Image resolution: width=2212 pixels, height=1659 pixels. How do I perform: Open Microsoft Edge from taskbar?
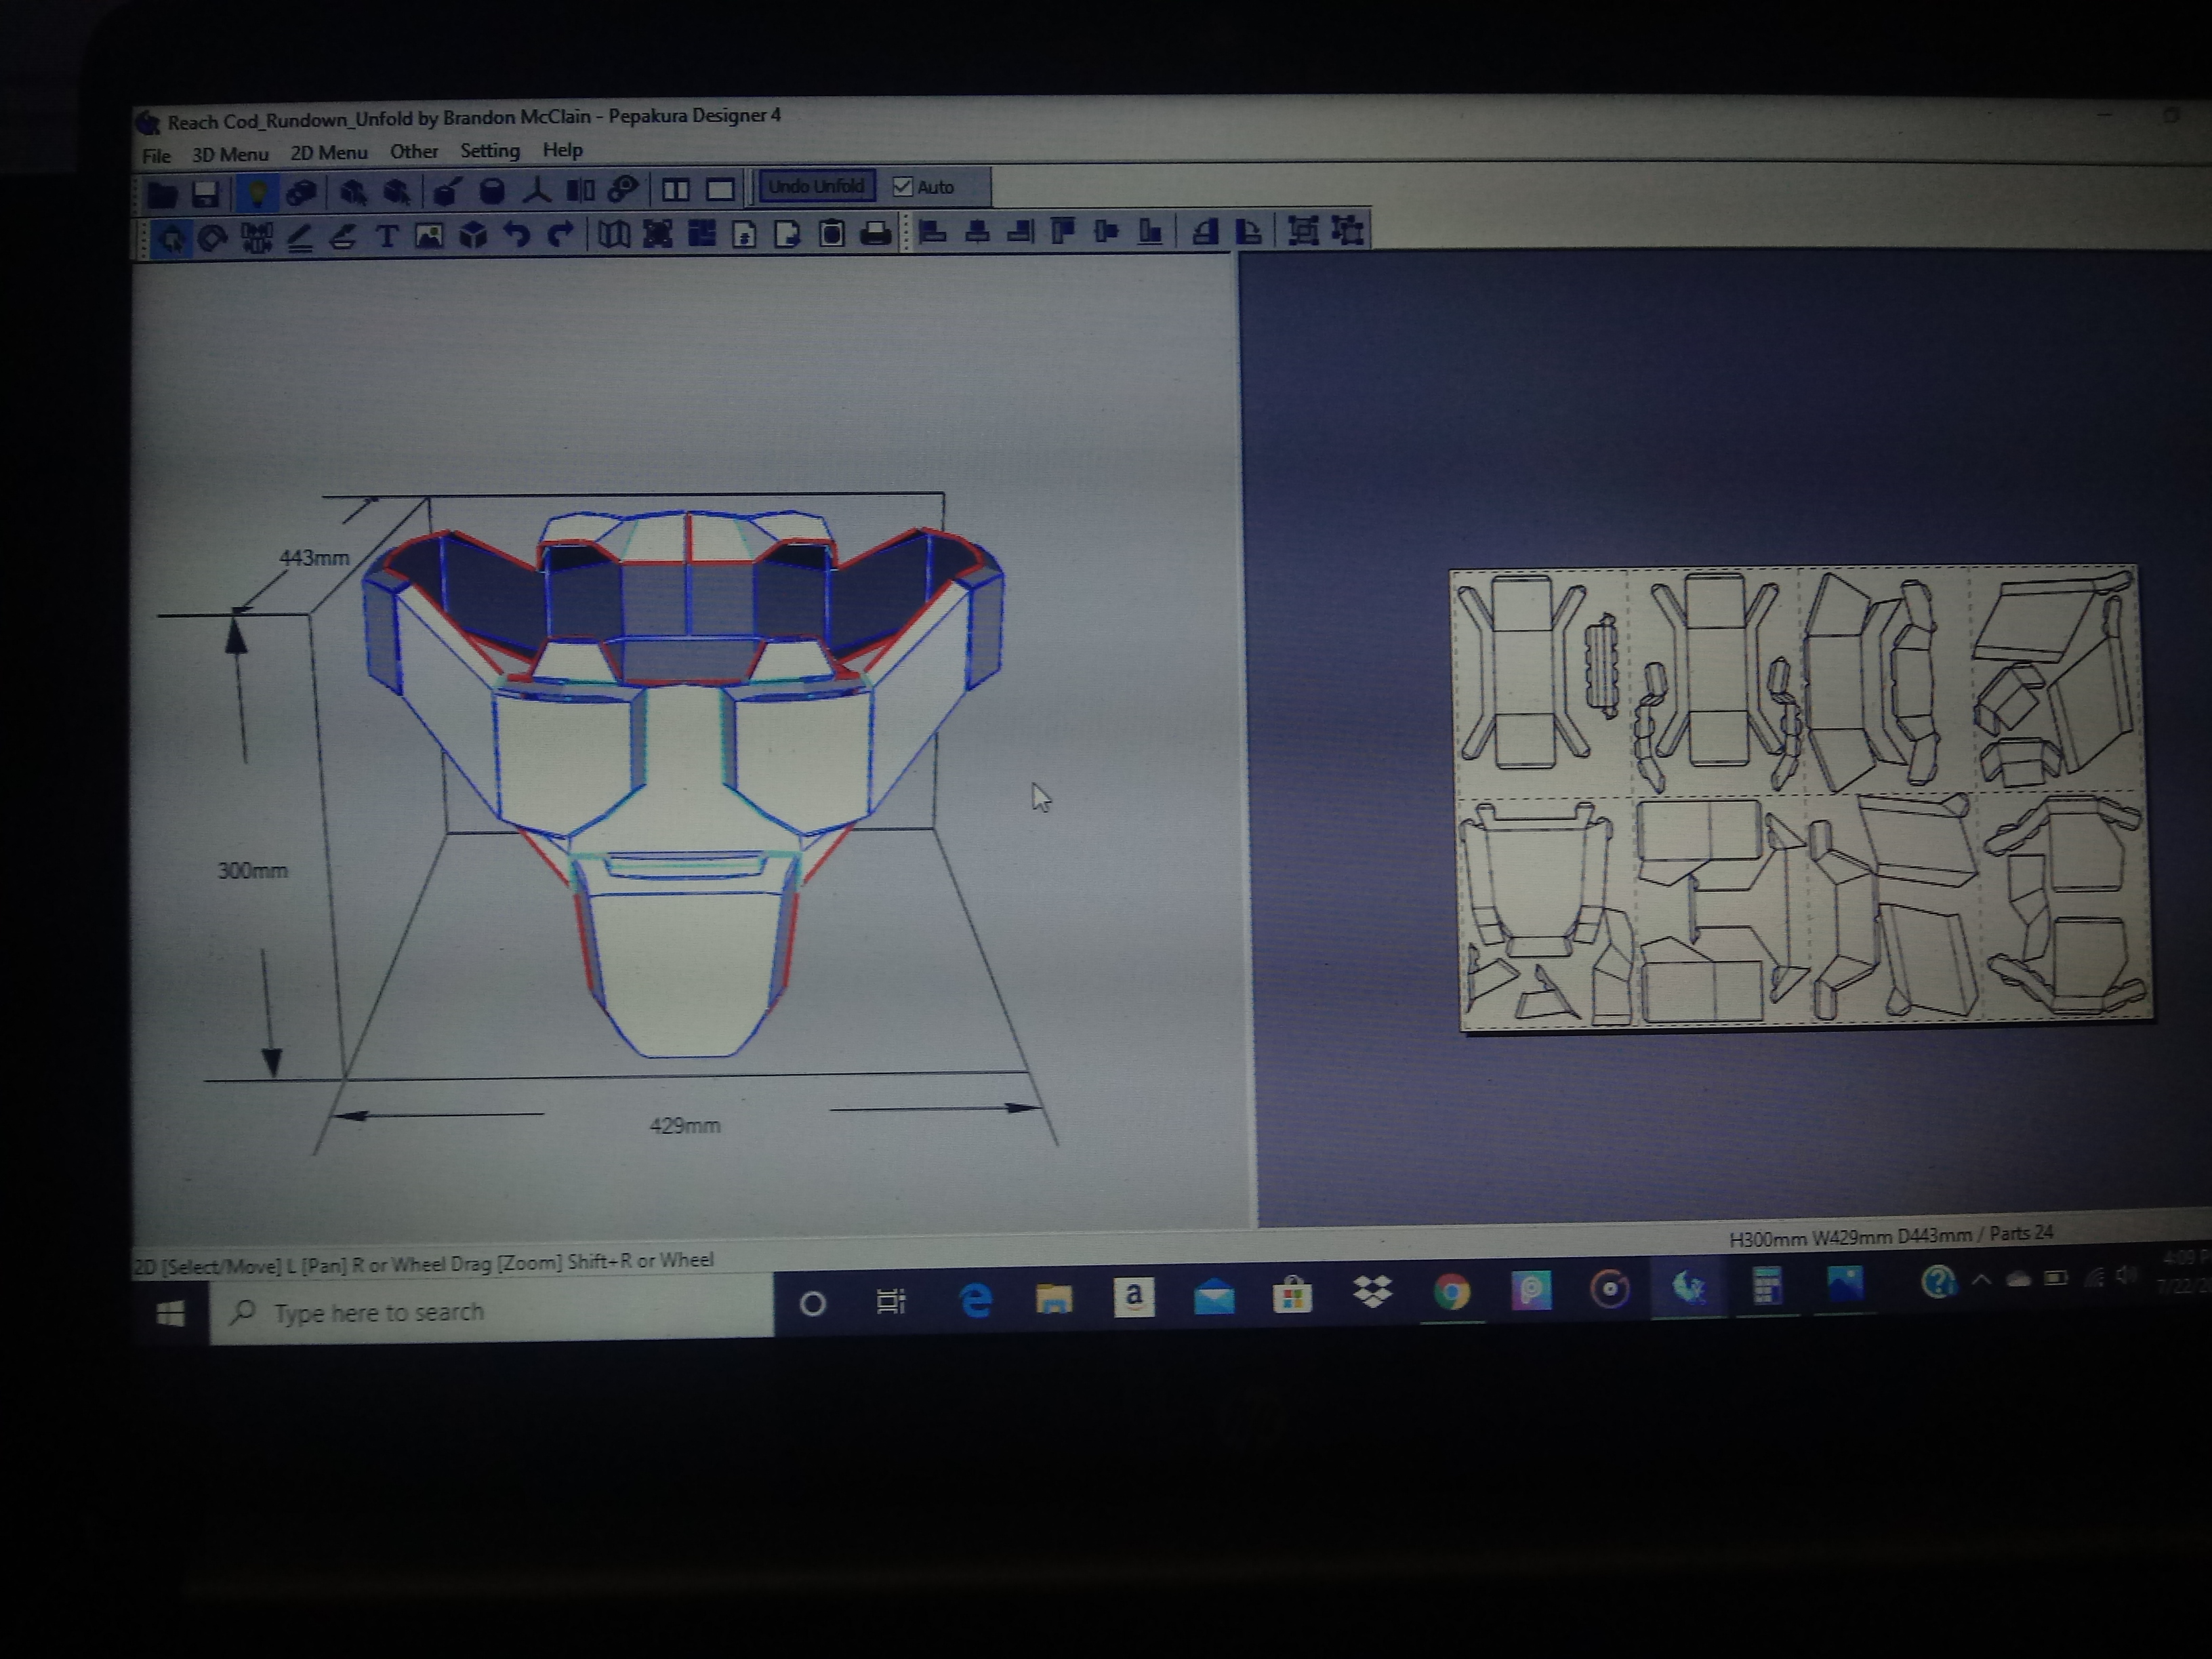pyautogui.click(x=975, y=1299)
